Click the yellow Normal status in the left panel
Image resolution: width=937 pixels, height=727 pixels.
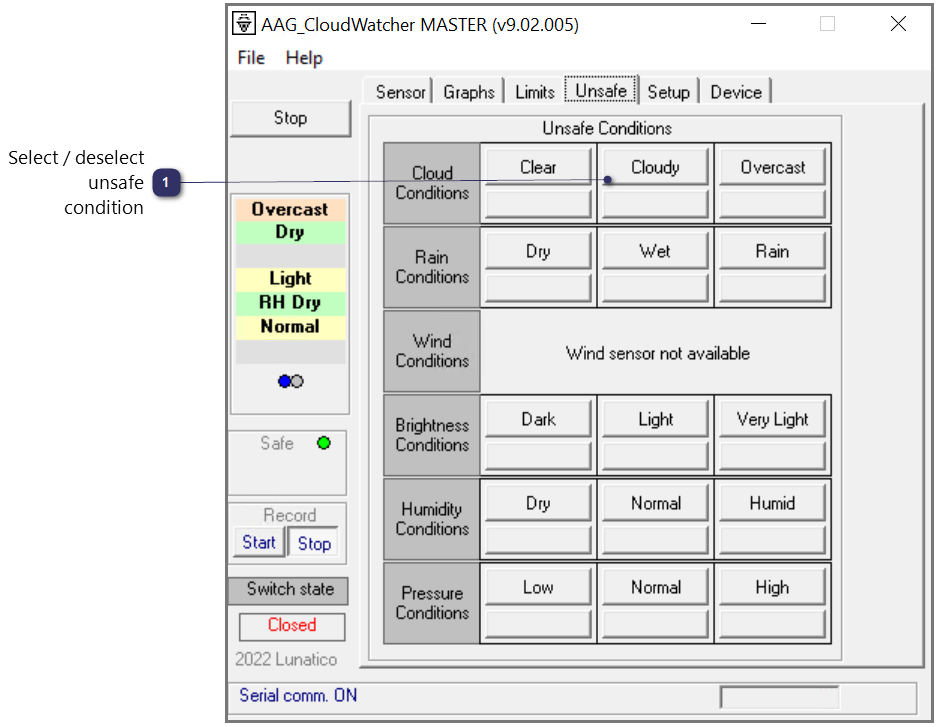(290, 327)
